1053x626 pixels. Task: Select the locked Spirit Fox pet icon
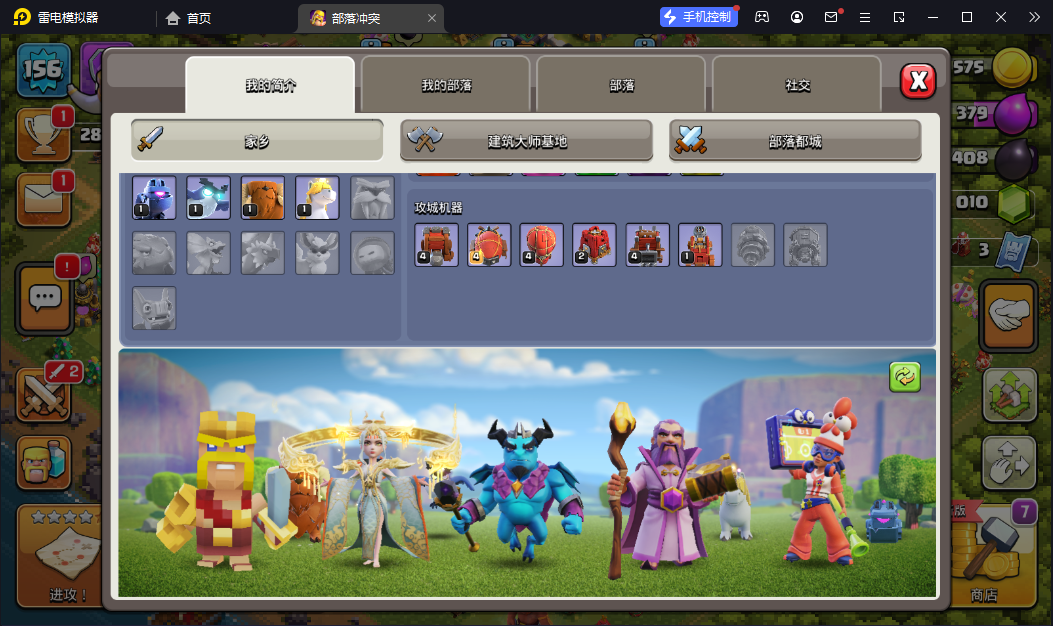click(x=317, y=253)
